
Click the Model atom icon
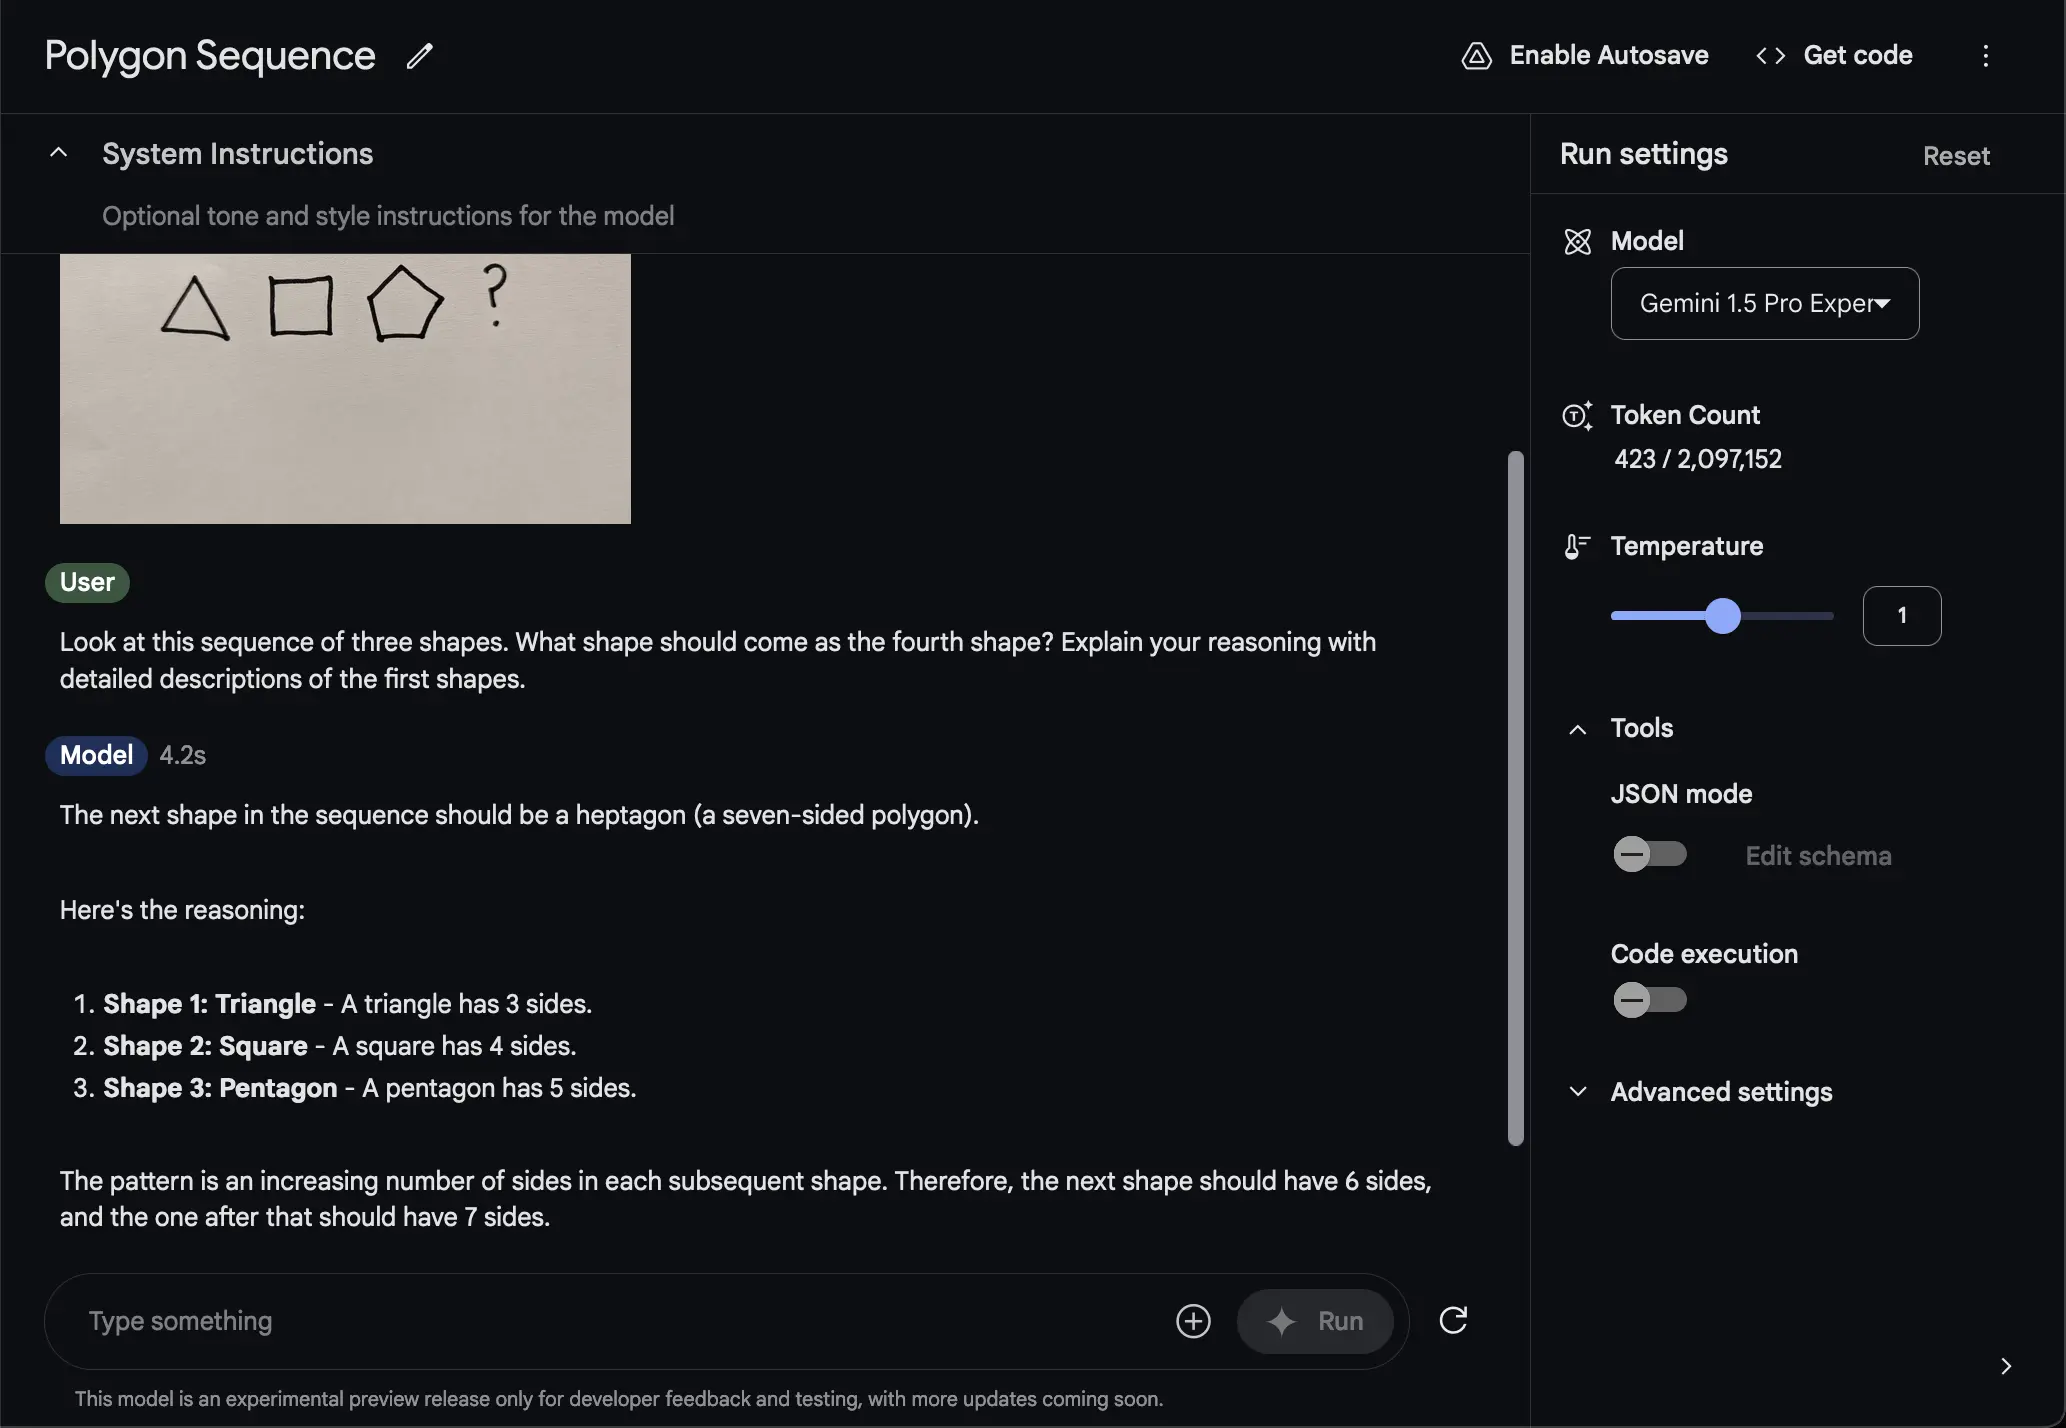[x=1577, y=241]
